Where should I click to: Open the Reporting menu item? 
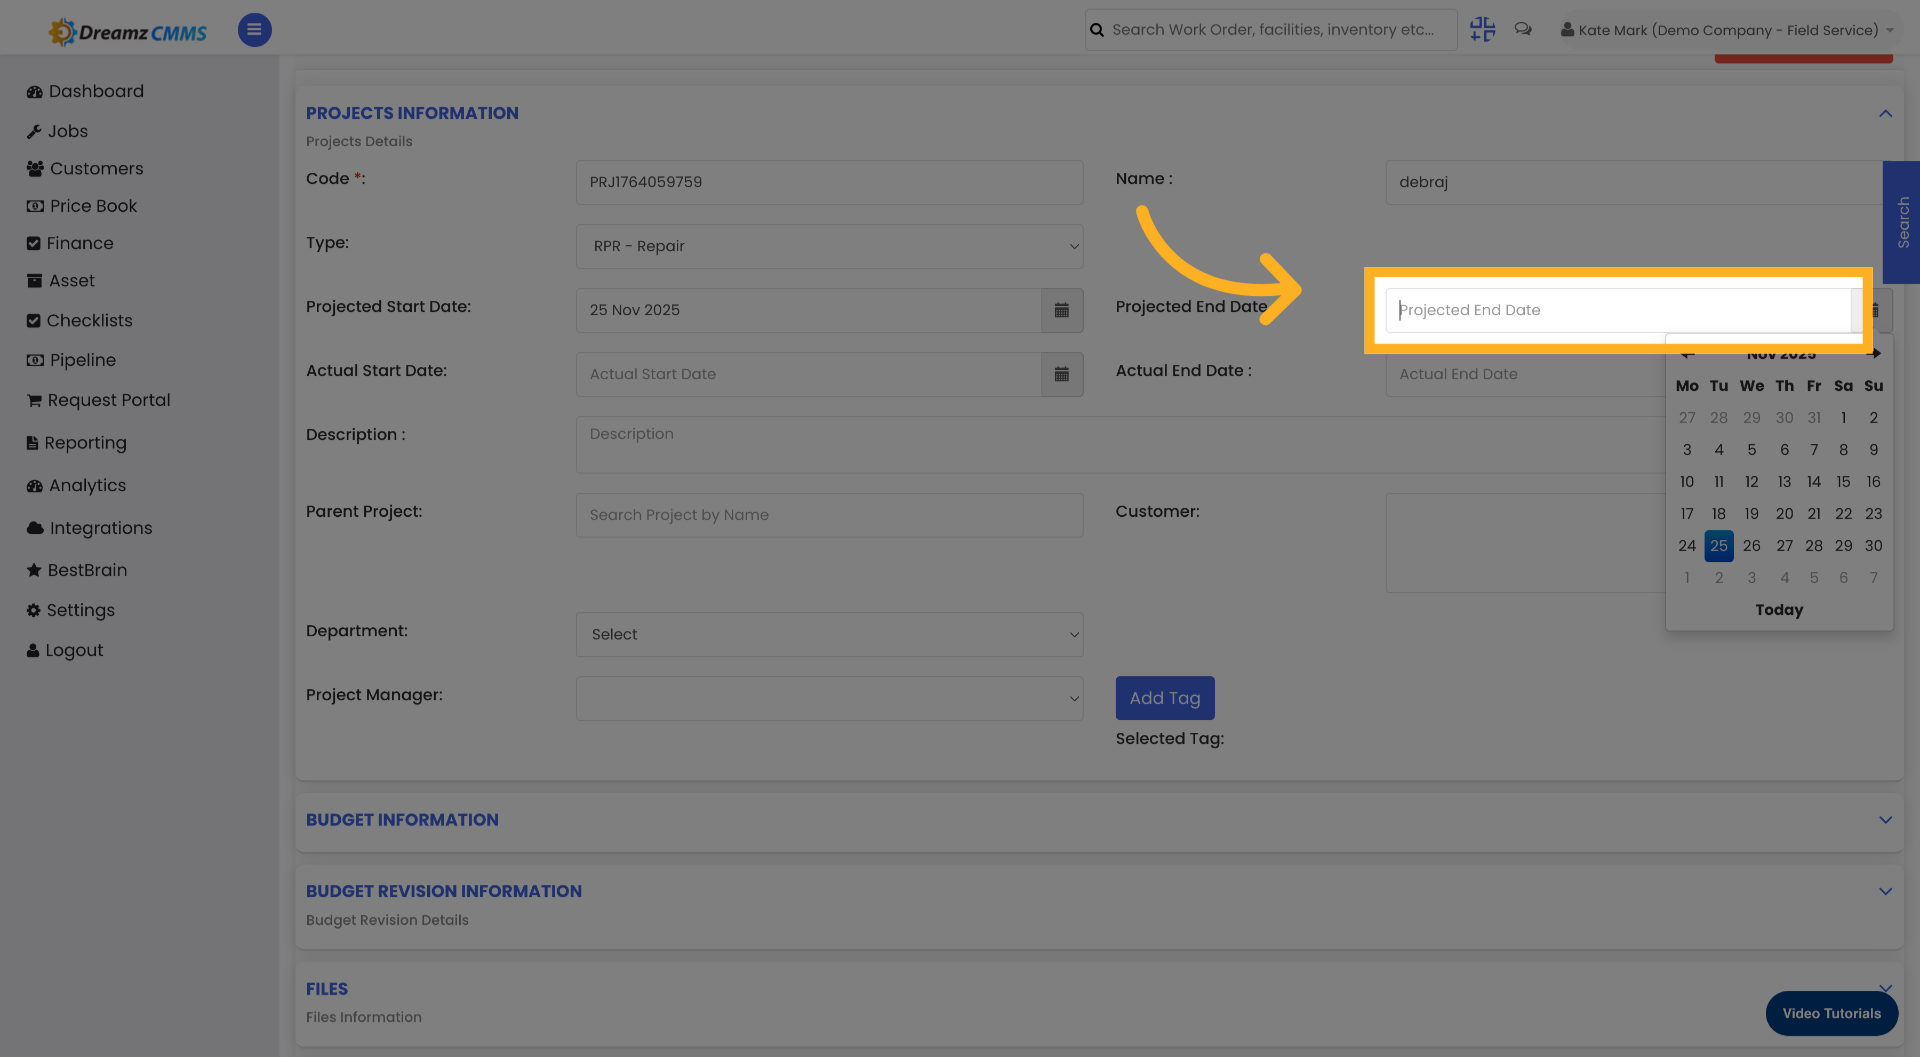click(85, 442)
